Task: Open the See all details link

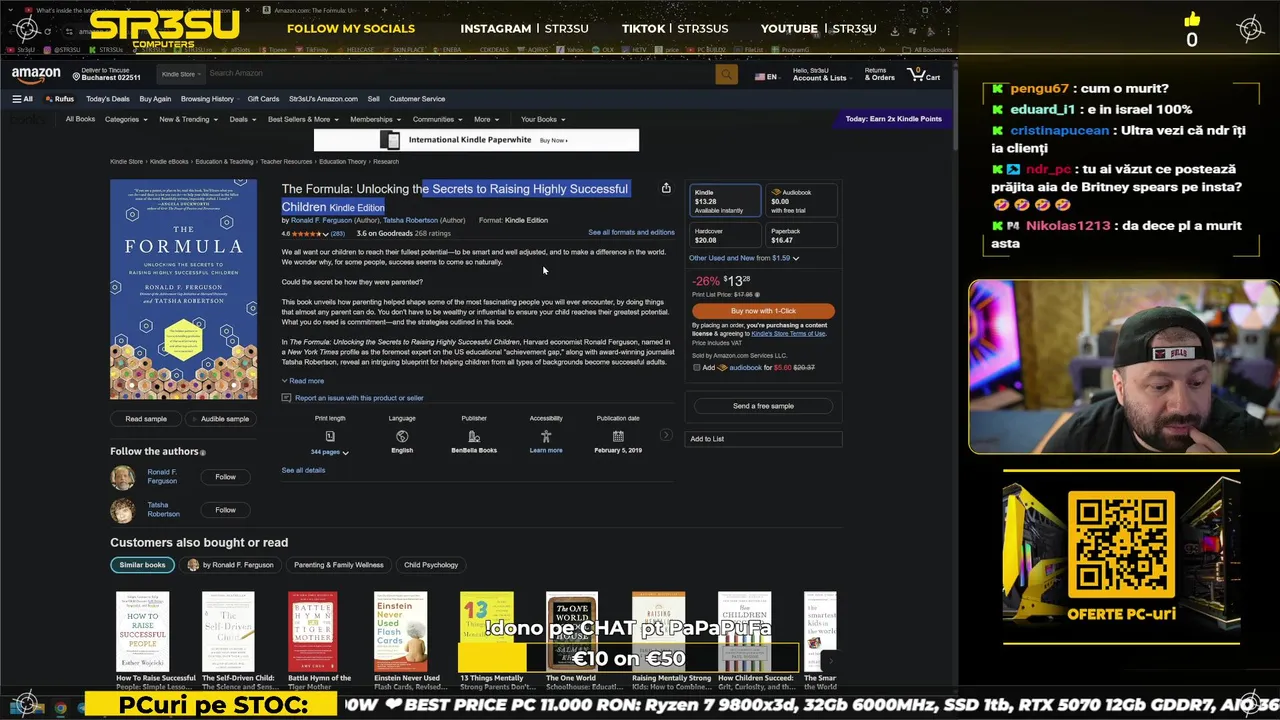Action: (303, 470)
